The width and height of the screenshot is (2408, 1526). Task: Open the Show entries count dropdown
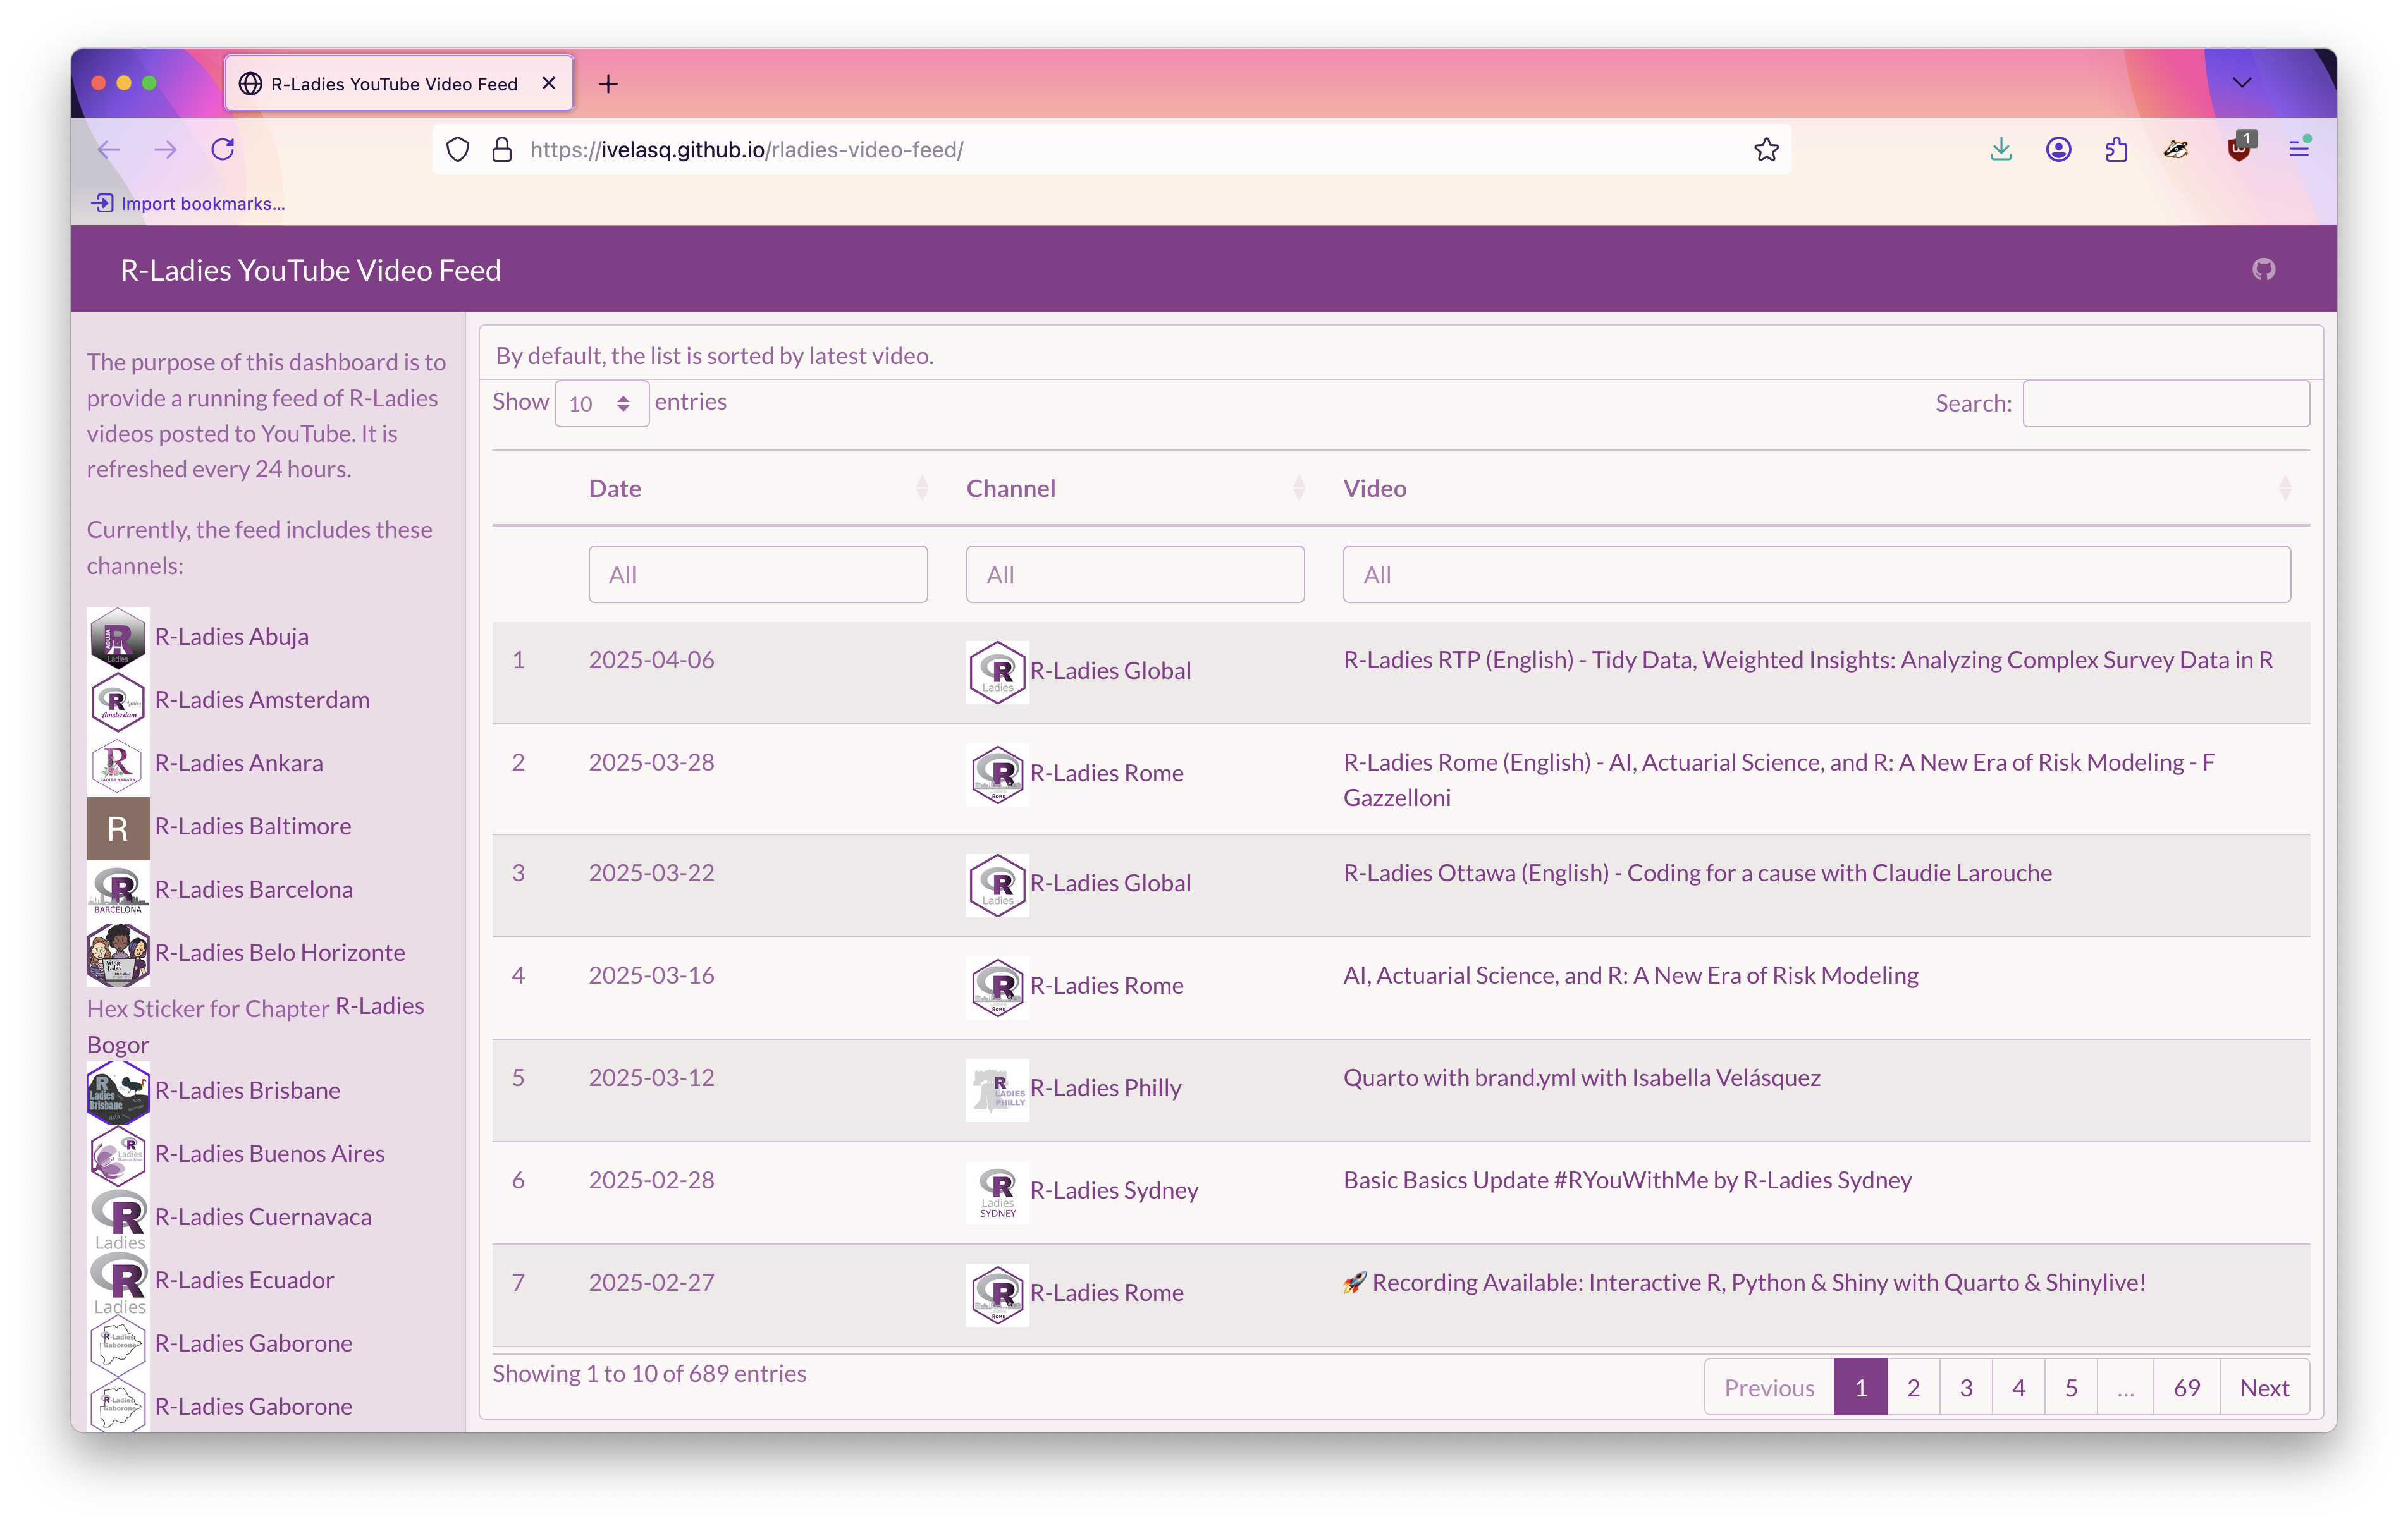point(601,403)
